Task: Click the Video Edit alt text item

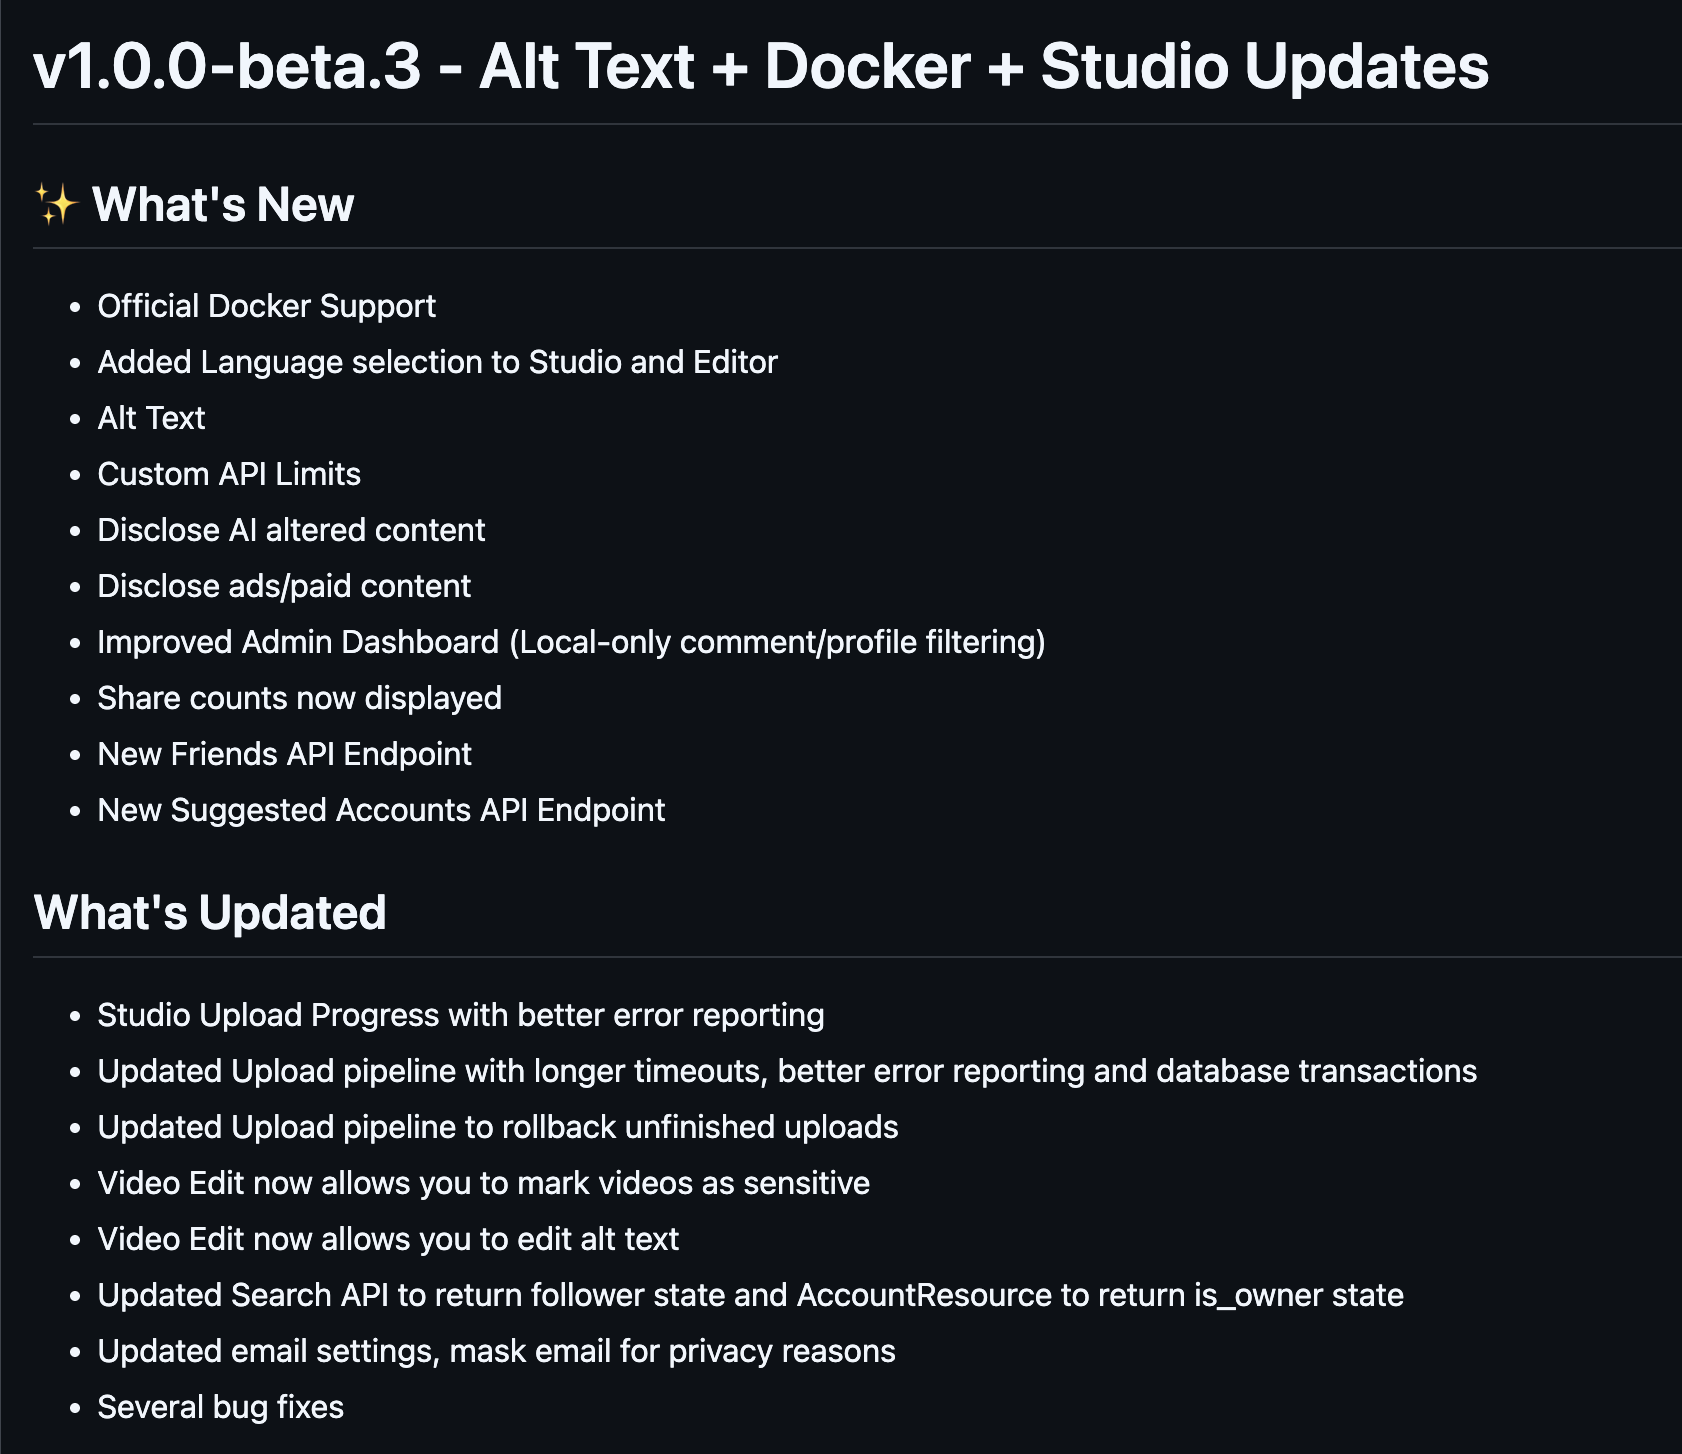Action: tap(388, 1239)
